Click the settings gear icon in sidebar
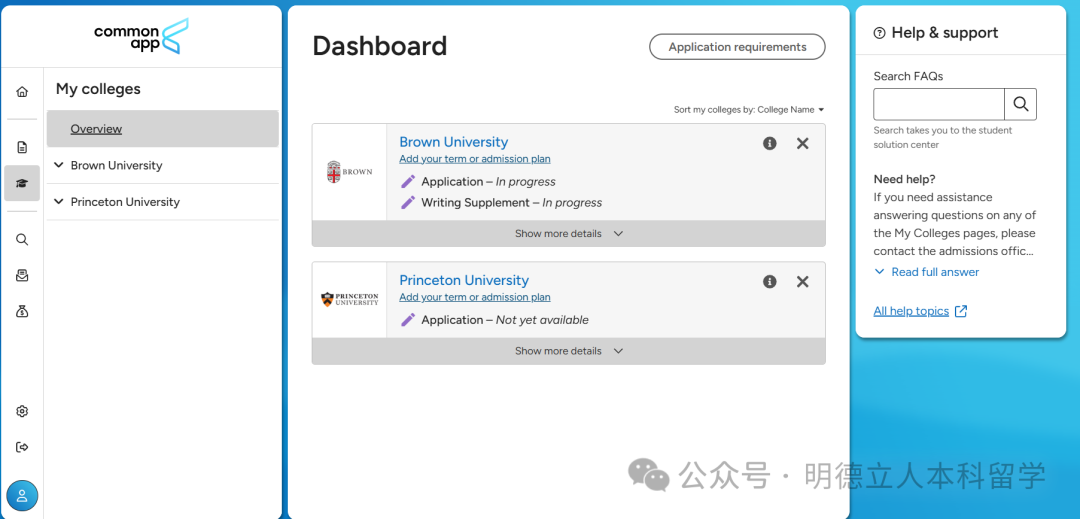This screenshot has width=1080, height=519. (x=22, y=411)
